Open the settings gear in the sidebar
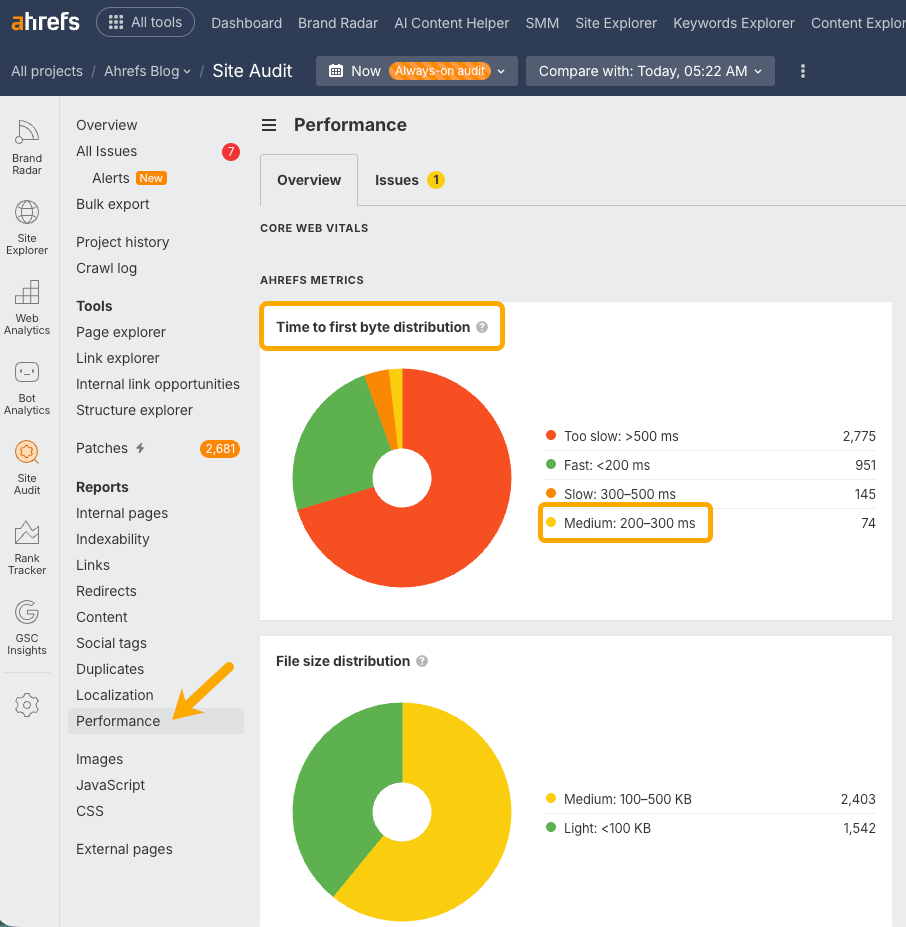 (27, 705)
